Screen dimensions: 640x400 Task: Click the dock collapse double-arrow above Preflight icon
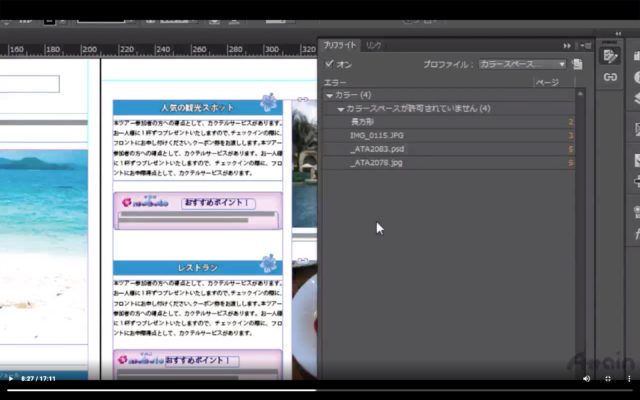[x=618, y=33]
